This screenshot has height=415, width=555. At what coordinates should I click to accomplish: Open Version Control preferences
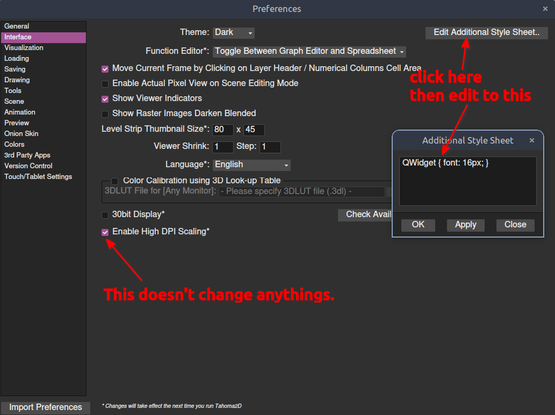coord(43,166)
